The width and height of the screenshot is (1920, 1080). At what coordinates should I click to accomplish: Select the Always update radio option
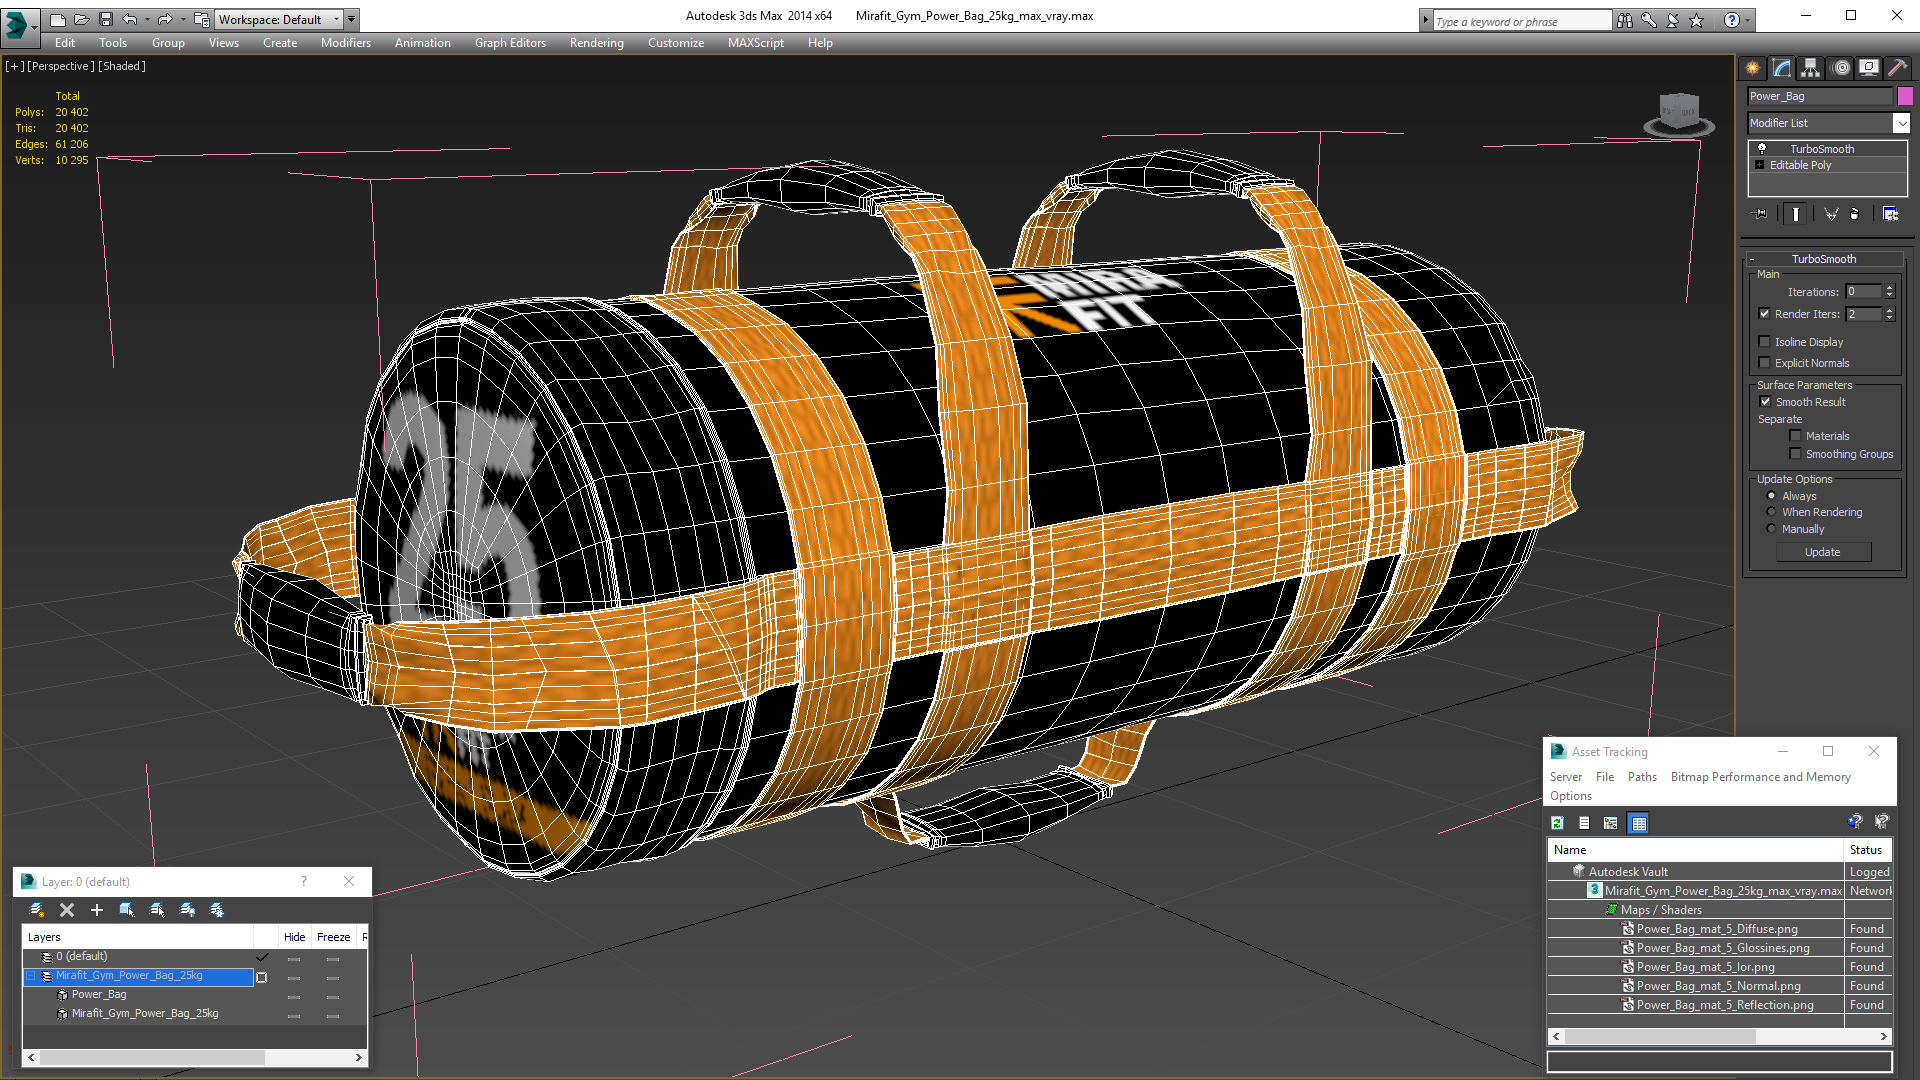tap(1772, 496)
